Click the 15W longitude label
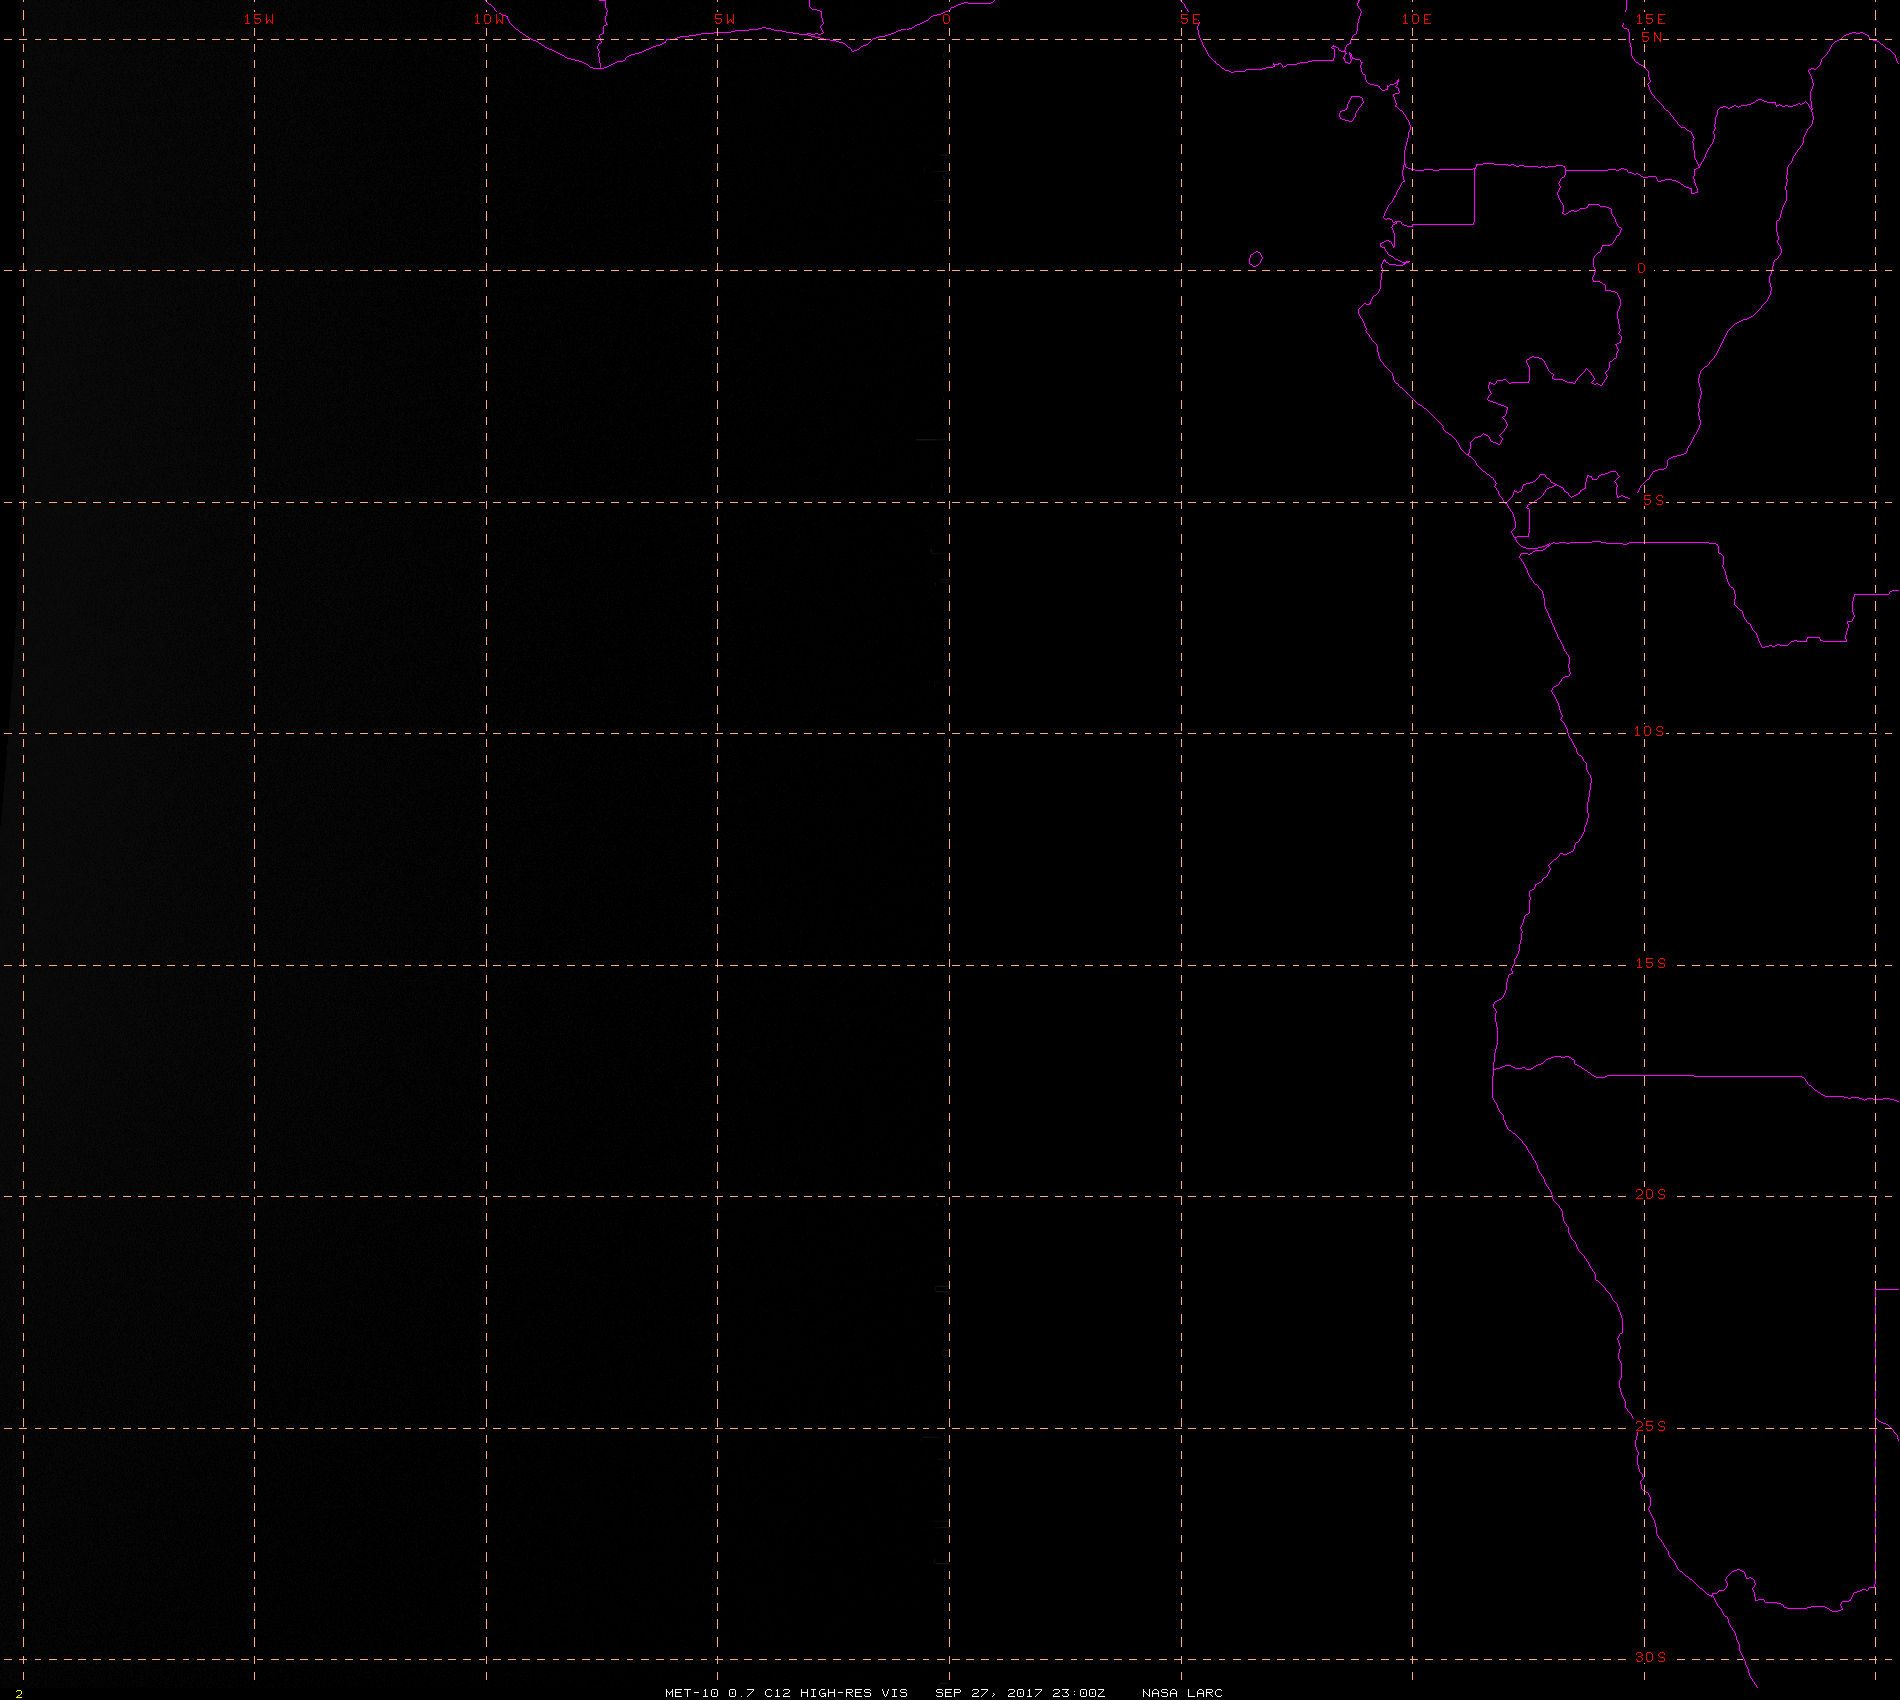1900x1700 pixels. [x=259, y=19]
